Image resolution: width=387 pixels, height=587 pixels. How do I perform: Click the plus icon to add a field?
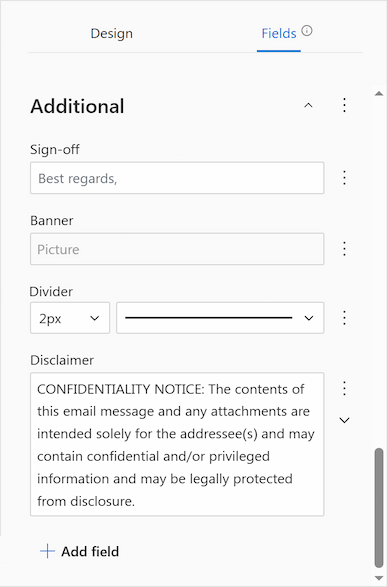pos(47,551)
